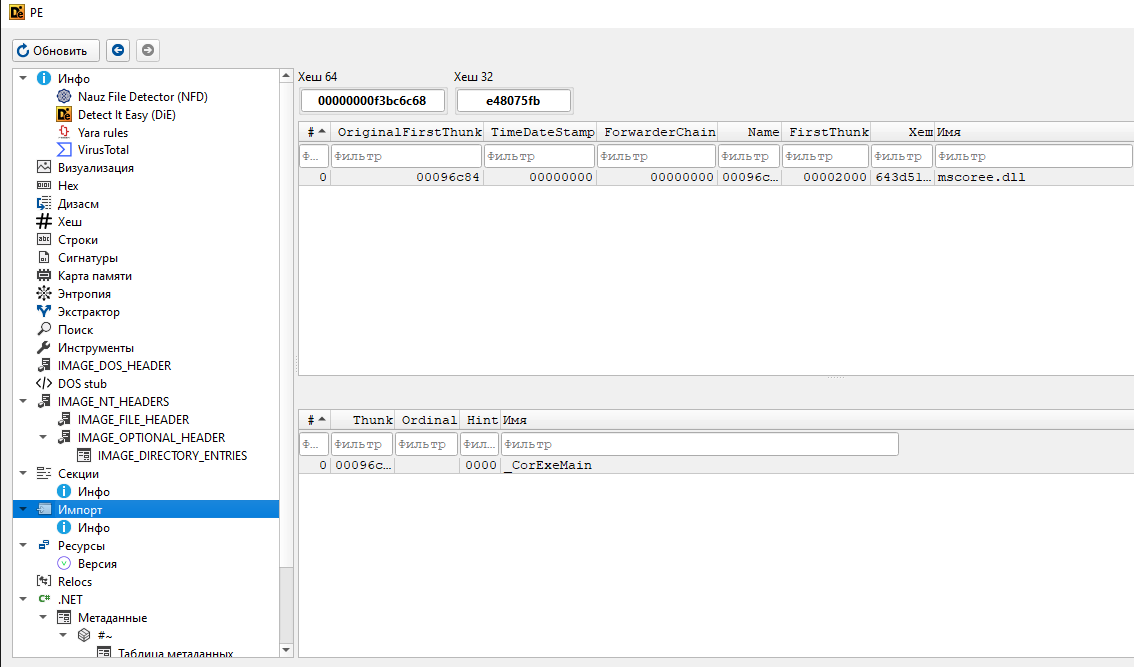The height and width of the screenshot is (667, 1134).
Task: Sort by OriginalFirstThunk column header
Action: 407,132
